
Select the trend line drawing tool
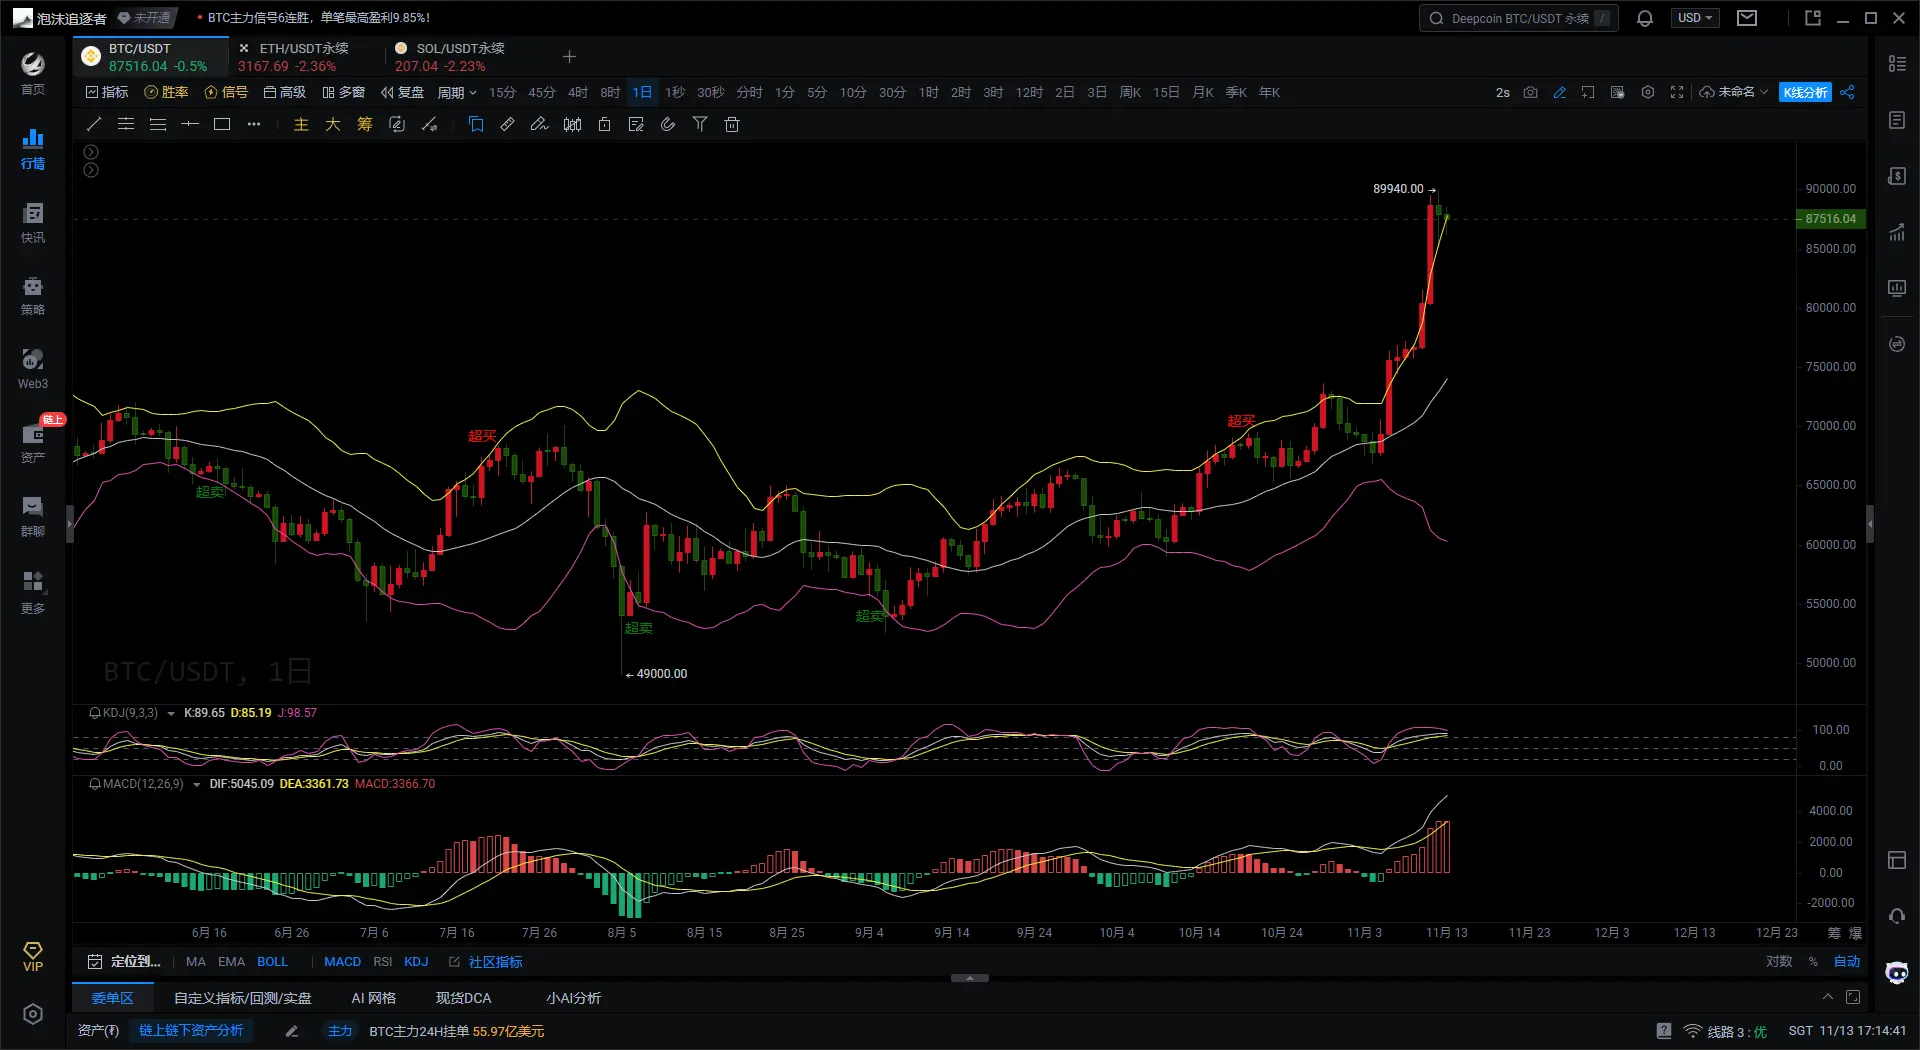[94, 125]
